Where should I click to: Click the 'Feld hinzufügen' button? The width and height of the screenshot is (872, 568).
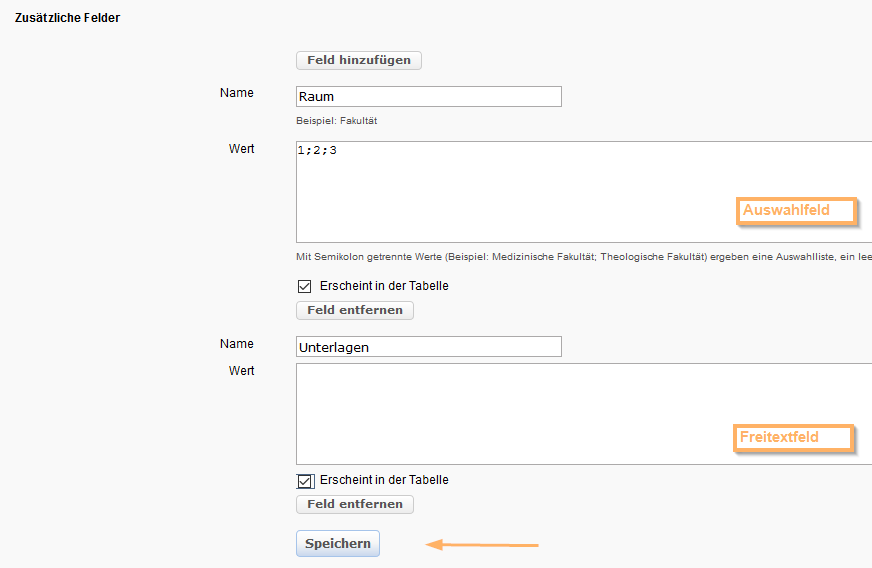click(x=359, y=60)
